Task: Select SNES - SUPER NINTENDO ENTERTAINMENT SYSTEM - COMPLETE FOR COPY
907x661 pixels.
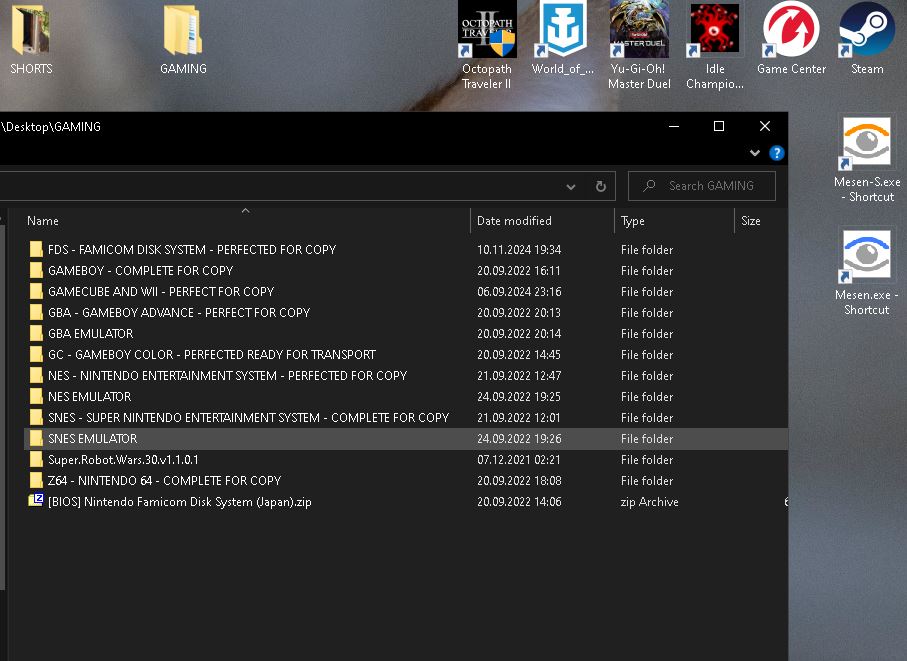Action: coord(249,418)
